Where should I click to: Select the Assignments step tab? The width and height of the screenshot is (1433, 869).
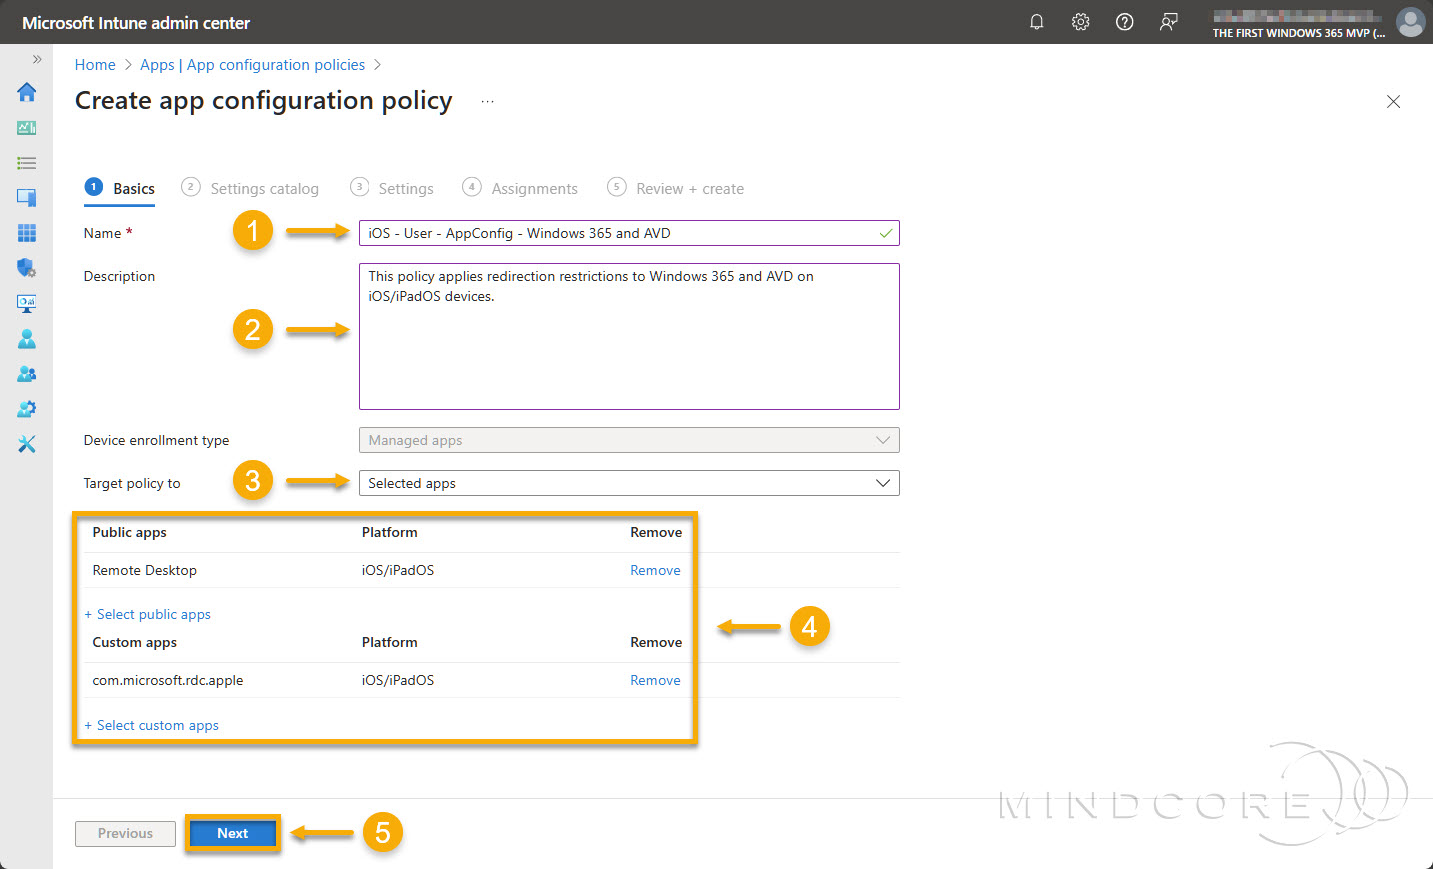click(520, 188)
